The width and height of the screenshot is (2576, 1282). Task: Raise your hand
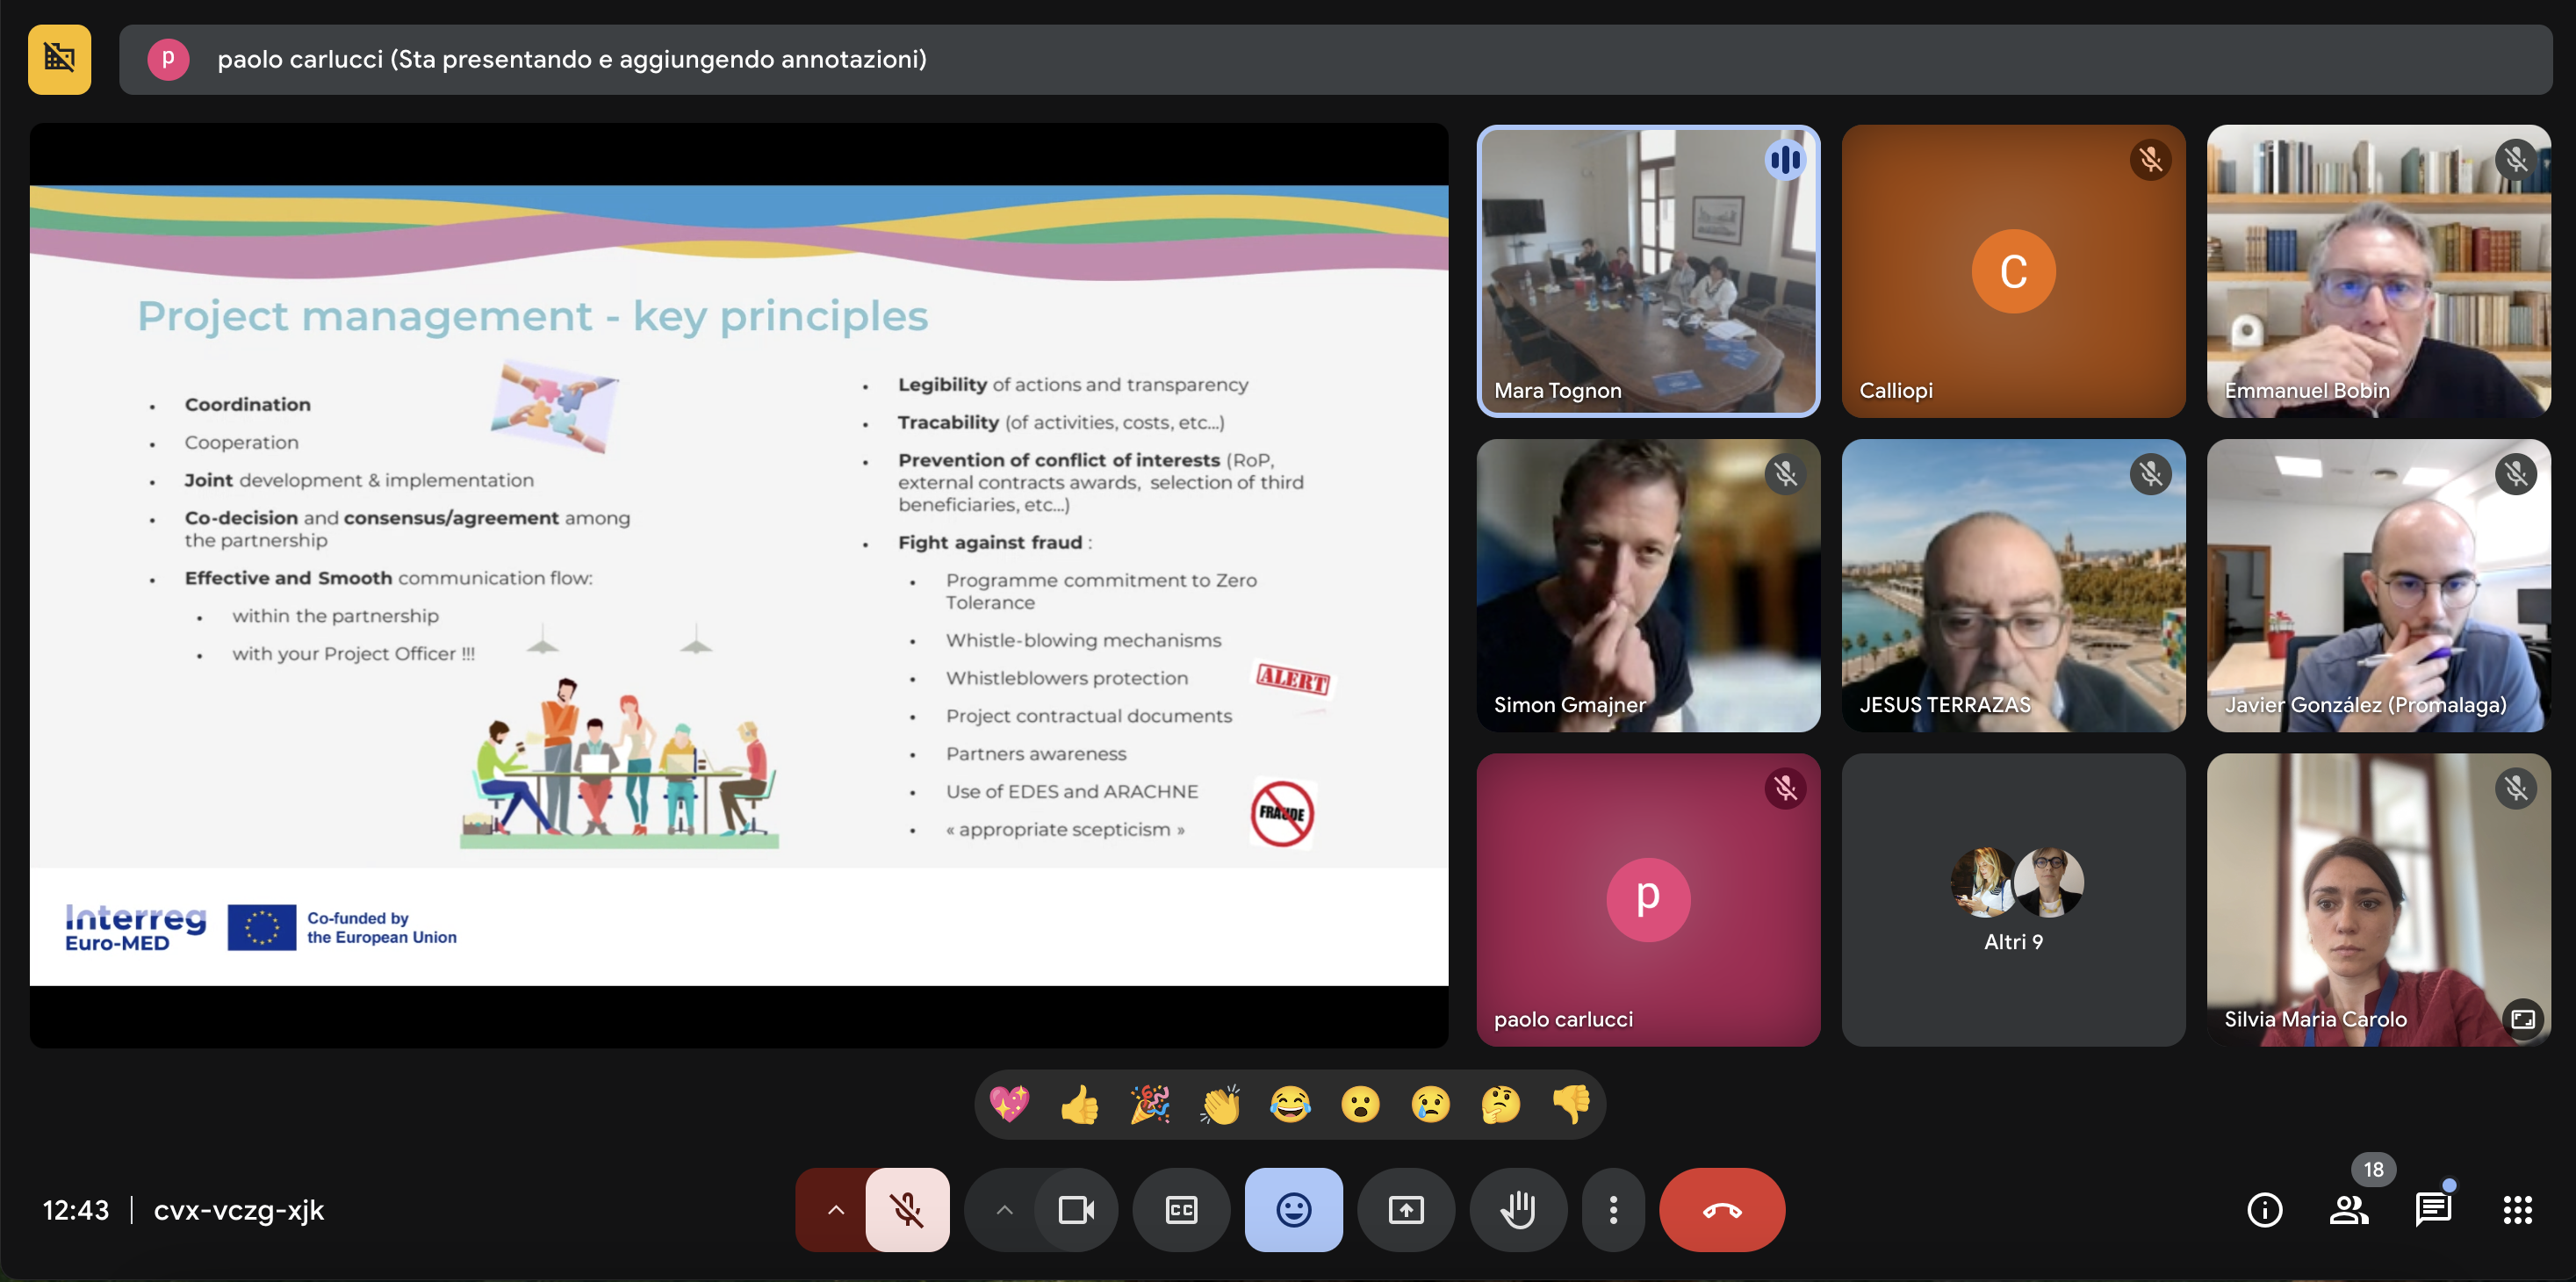pos(1518,1210)
